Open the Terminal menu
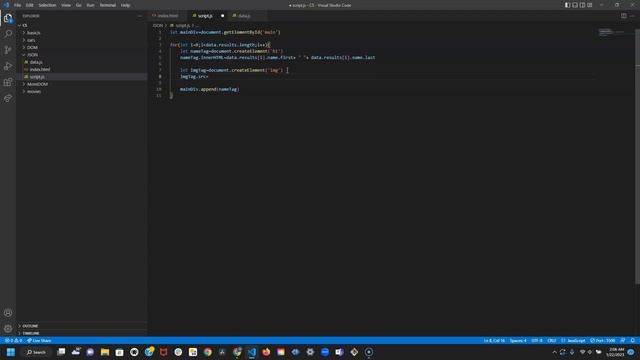640x360 pixels. (108, 5)
